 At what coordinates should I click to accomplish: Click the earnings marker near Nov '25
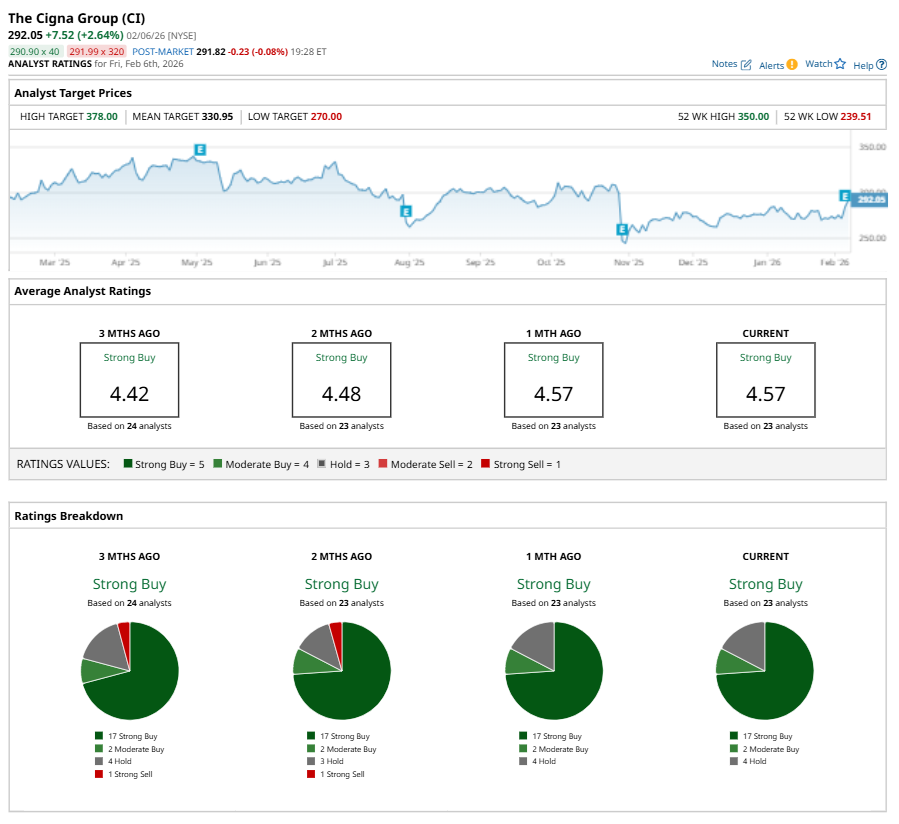(x=621, y=230)
